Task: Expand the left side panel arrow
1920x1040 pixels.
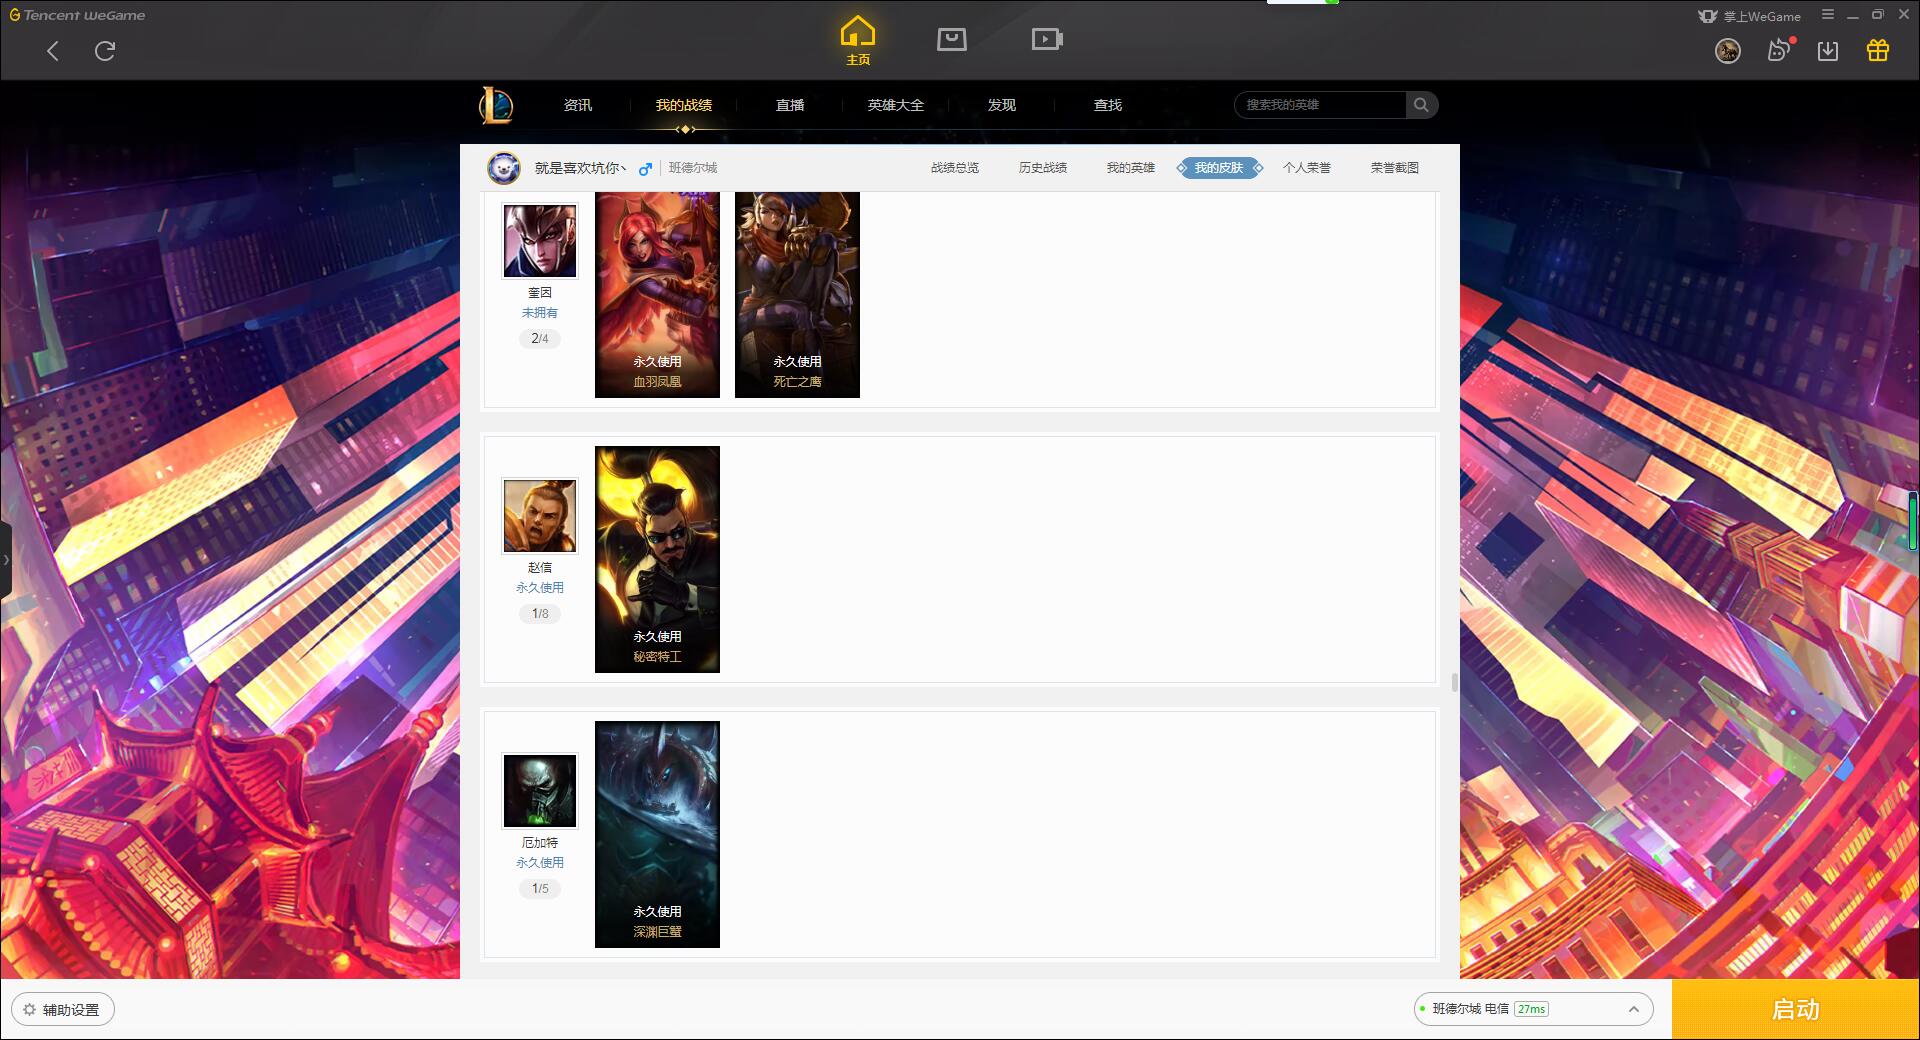Action: point(5,560)
